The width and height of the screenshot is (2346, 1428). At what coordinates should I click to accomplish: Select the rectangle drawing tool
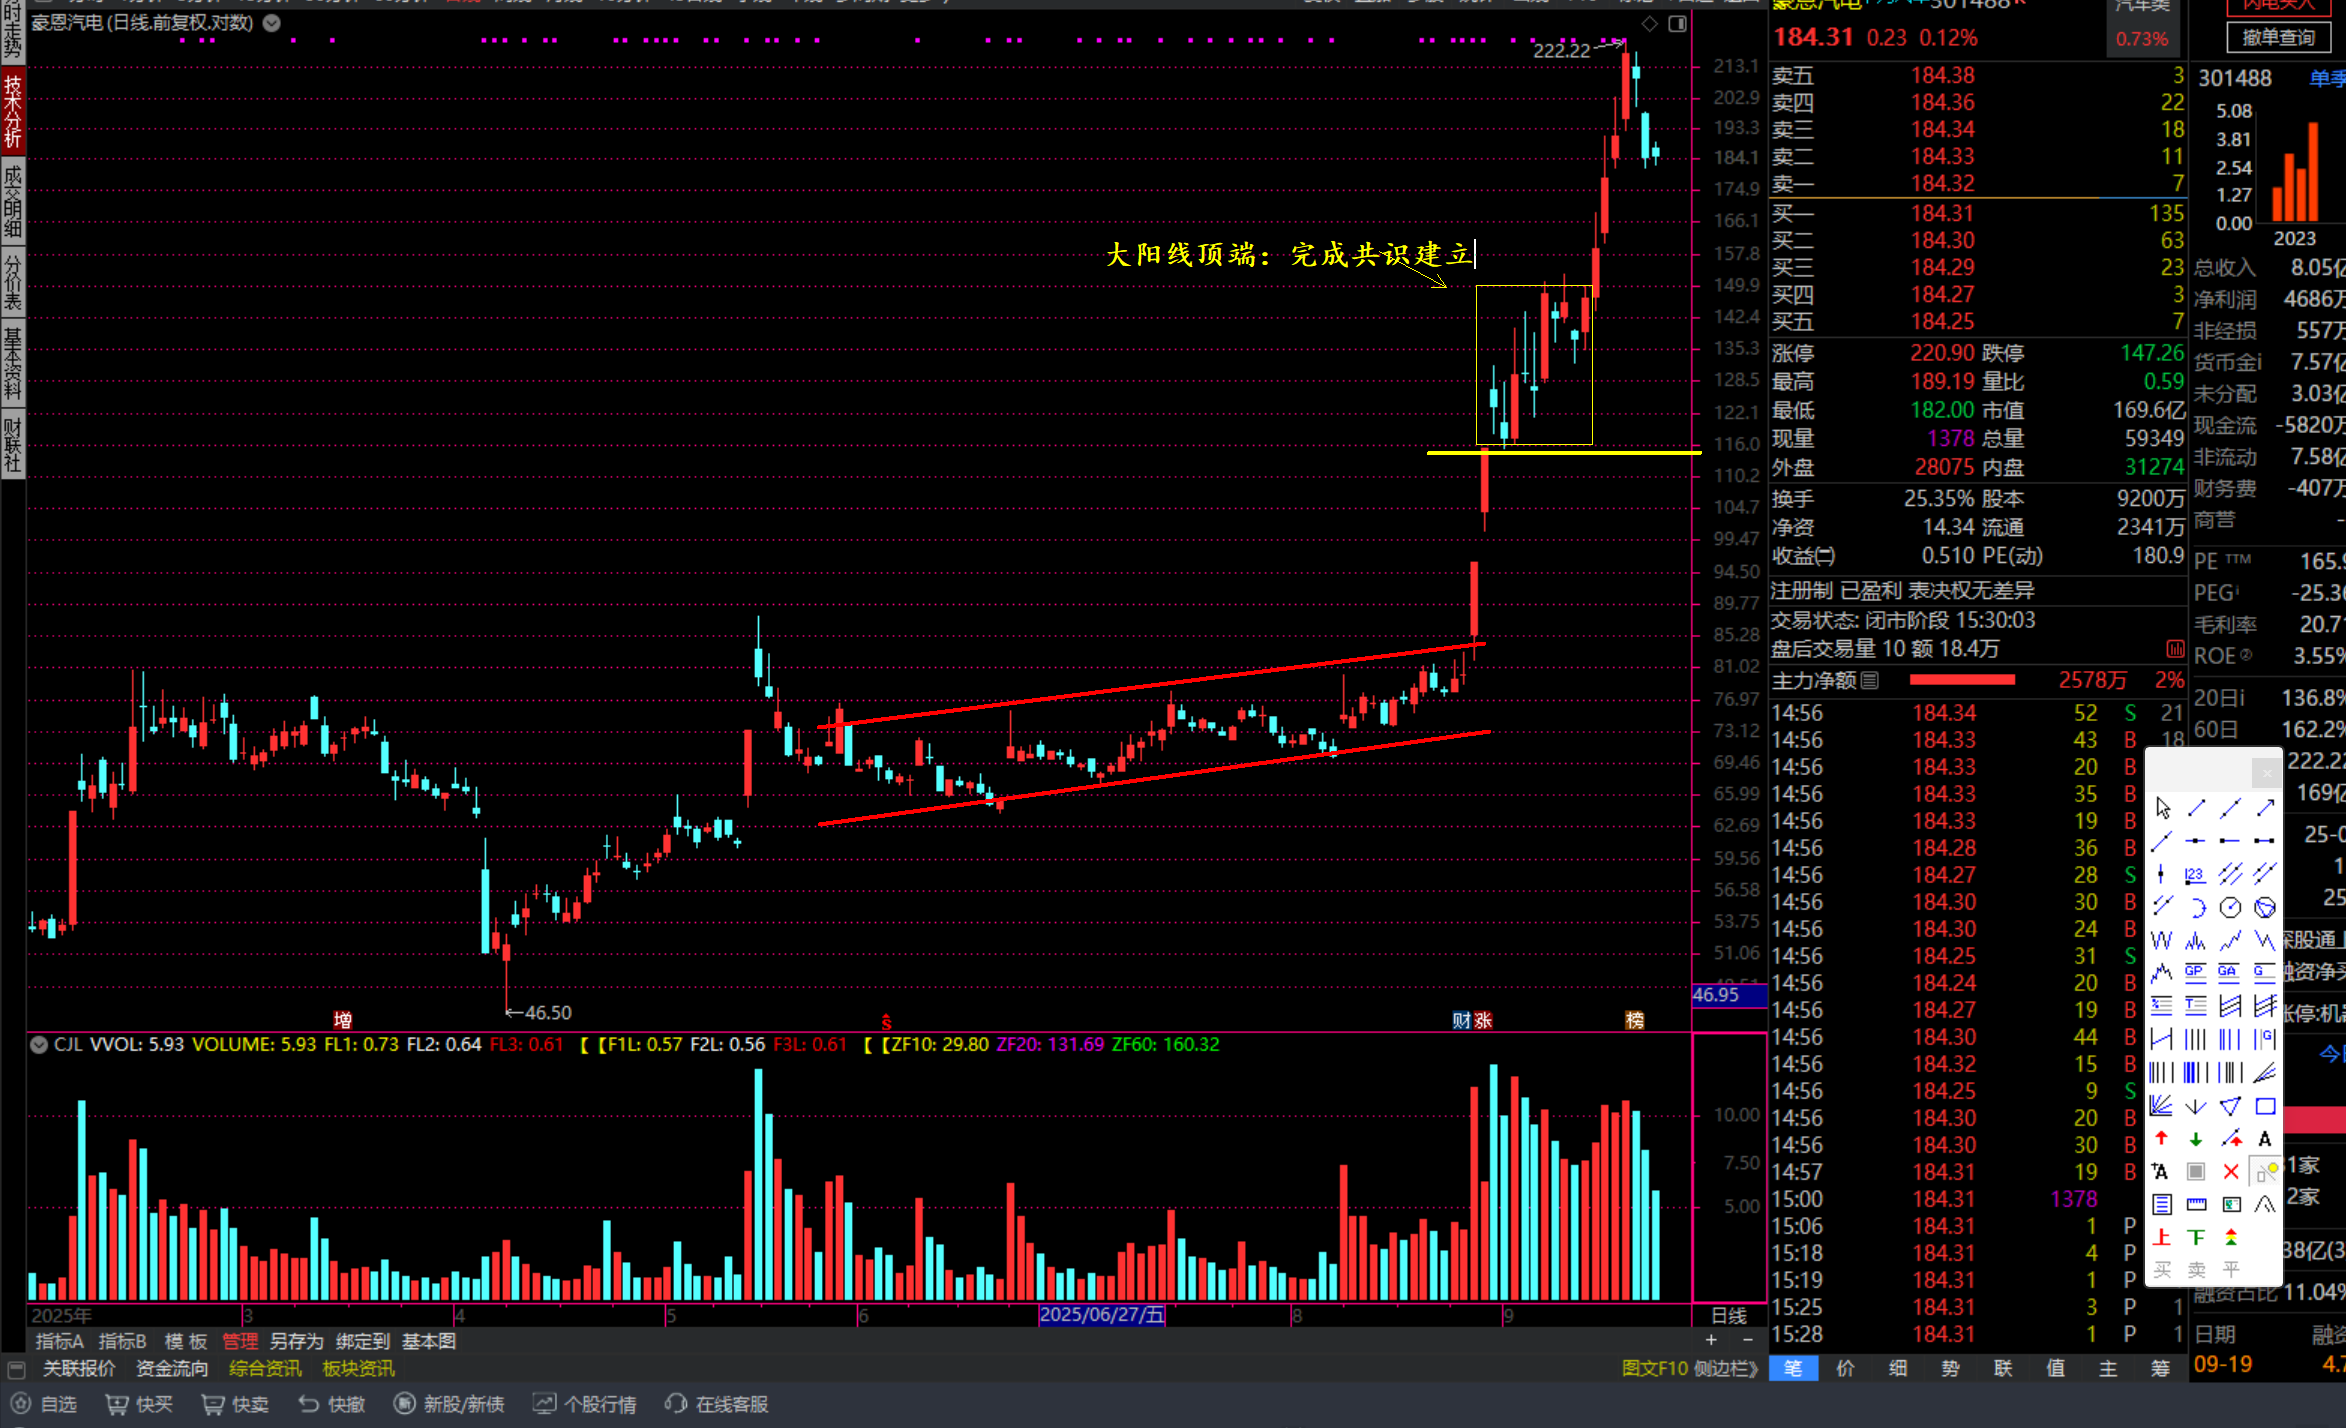tap(2265, 1106)
